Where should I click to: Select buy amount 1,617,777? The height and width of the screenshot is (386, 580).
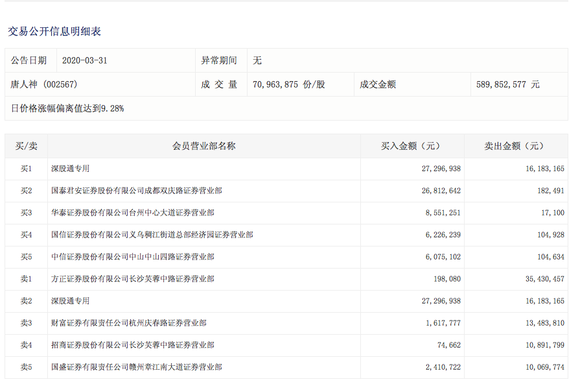click(x=443, y=323)
